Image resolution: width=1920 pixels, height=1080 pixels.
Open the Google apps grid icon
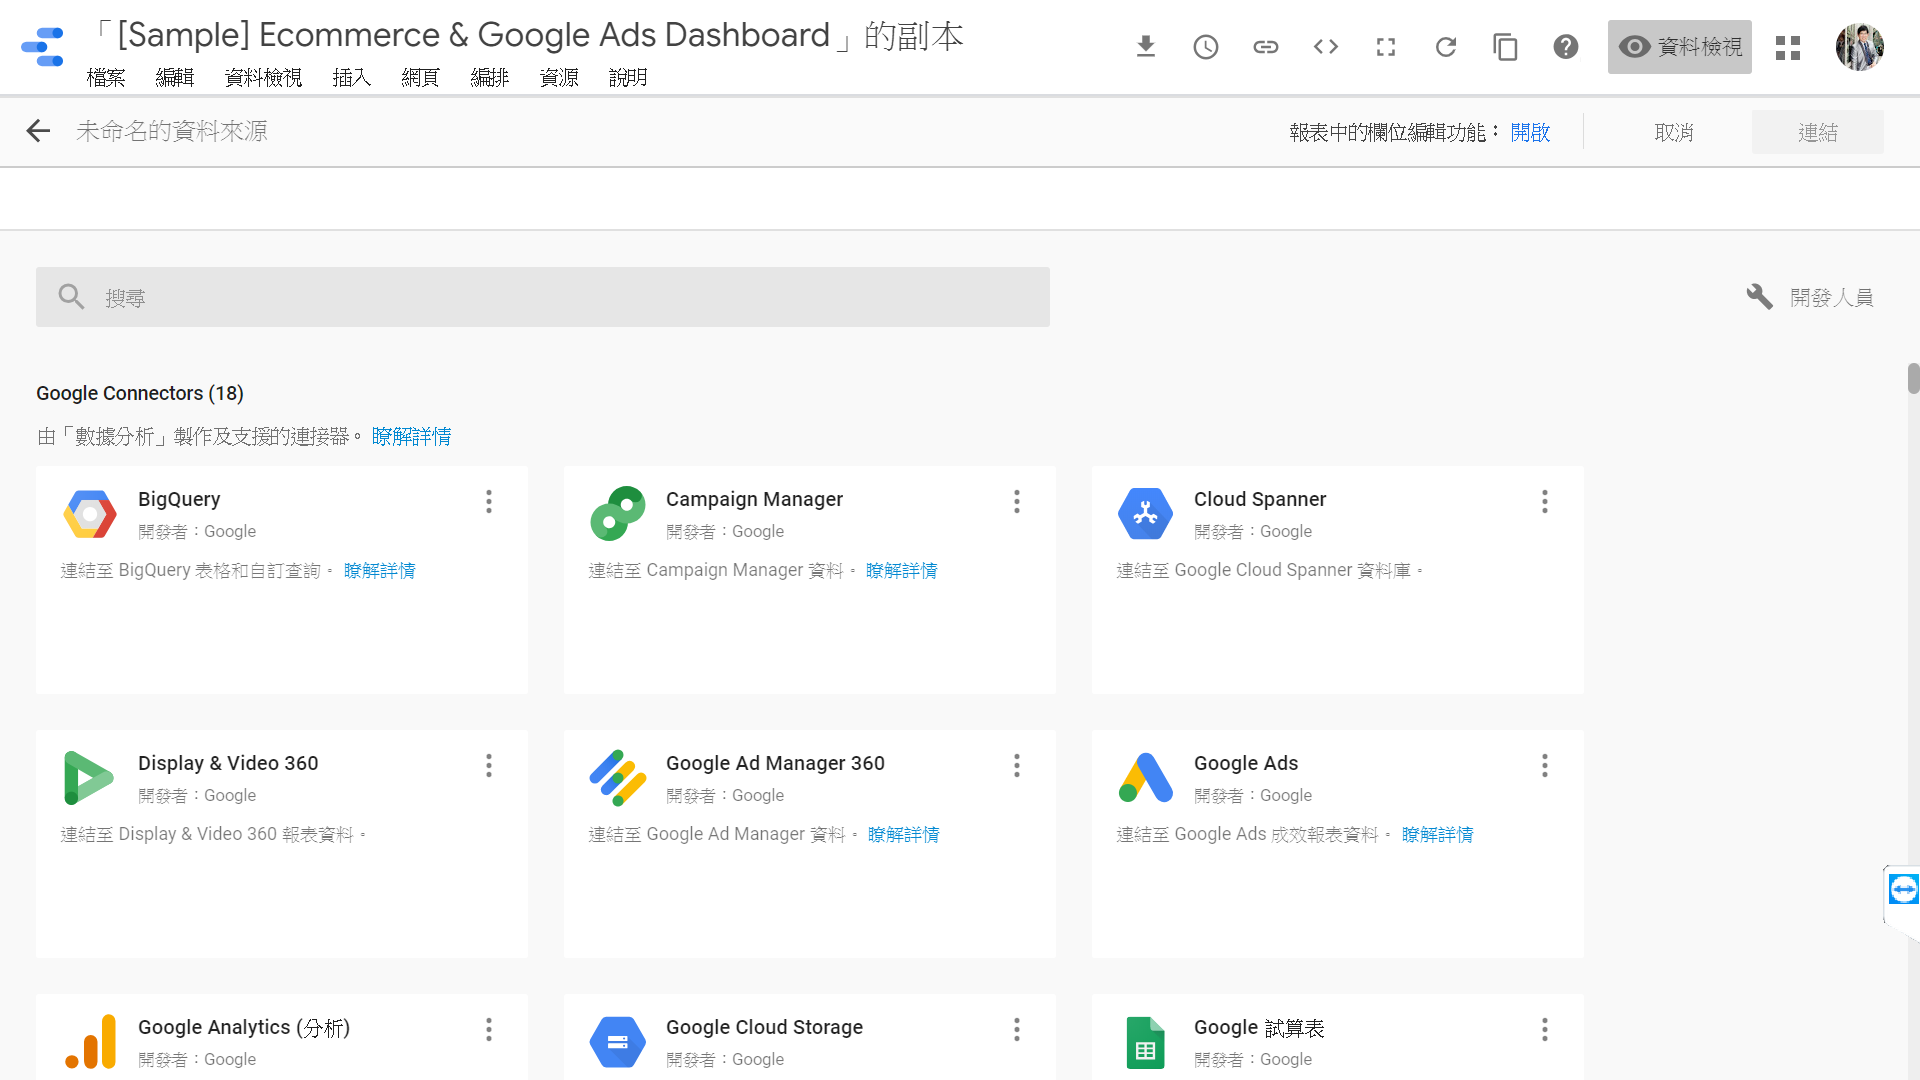1788,47
